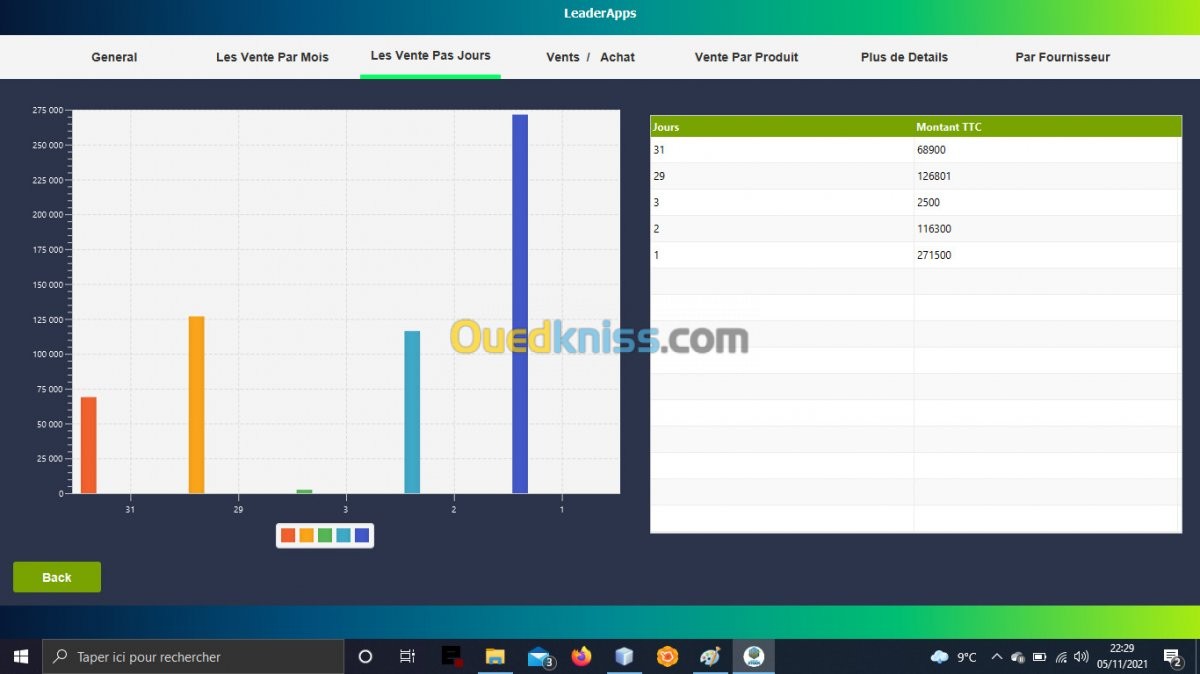Open the General tab

point(114,57)
